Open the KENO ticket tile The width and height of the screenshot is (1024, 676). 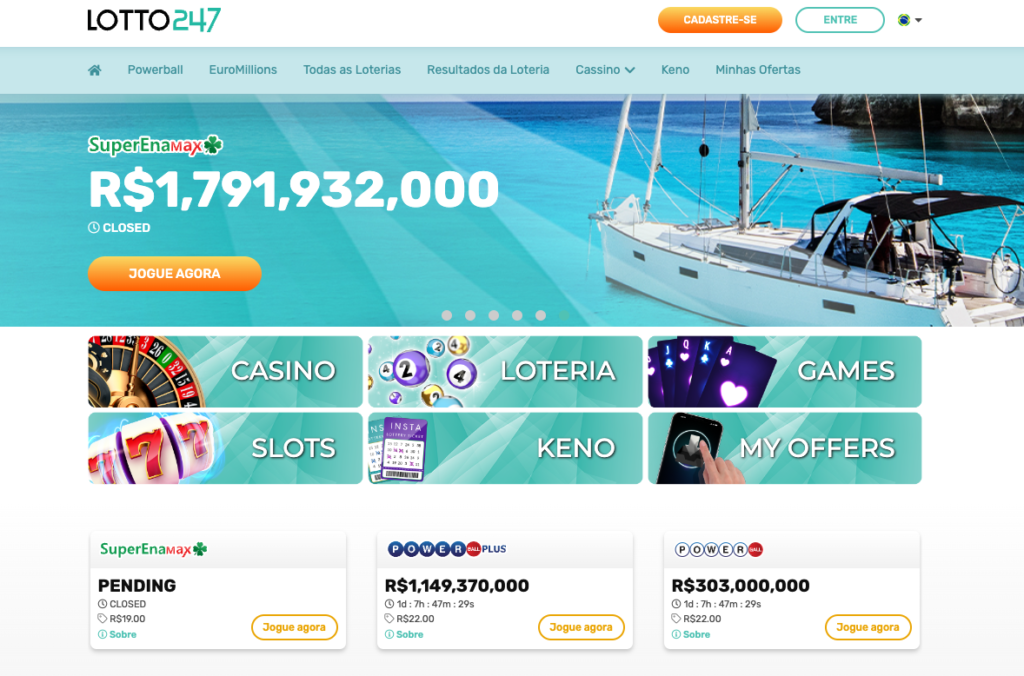point(505,448)
